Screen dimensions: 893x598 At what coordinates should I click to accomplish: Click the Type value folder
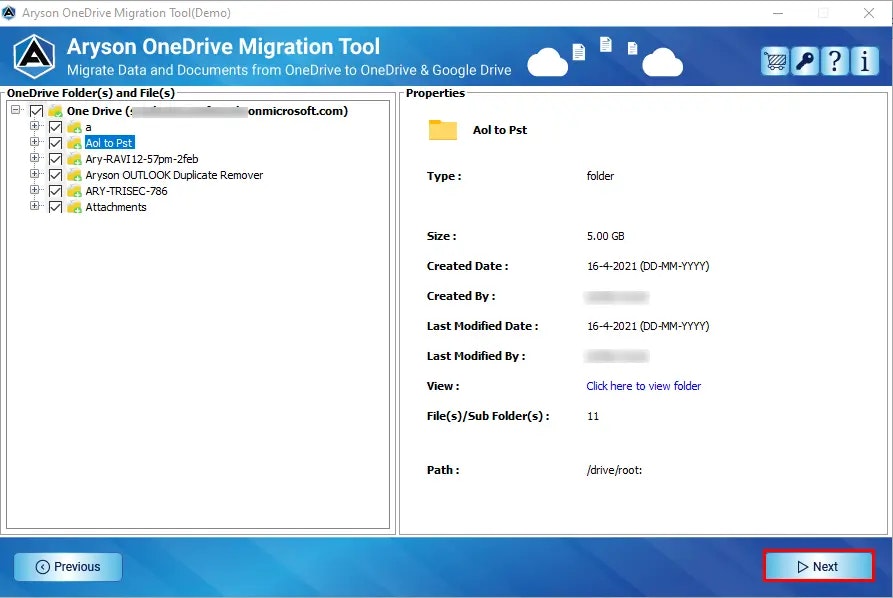(x=600, y=176)
